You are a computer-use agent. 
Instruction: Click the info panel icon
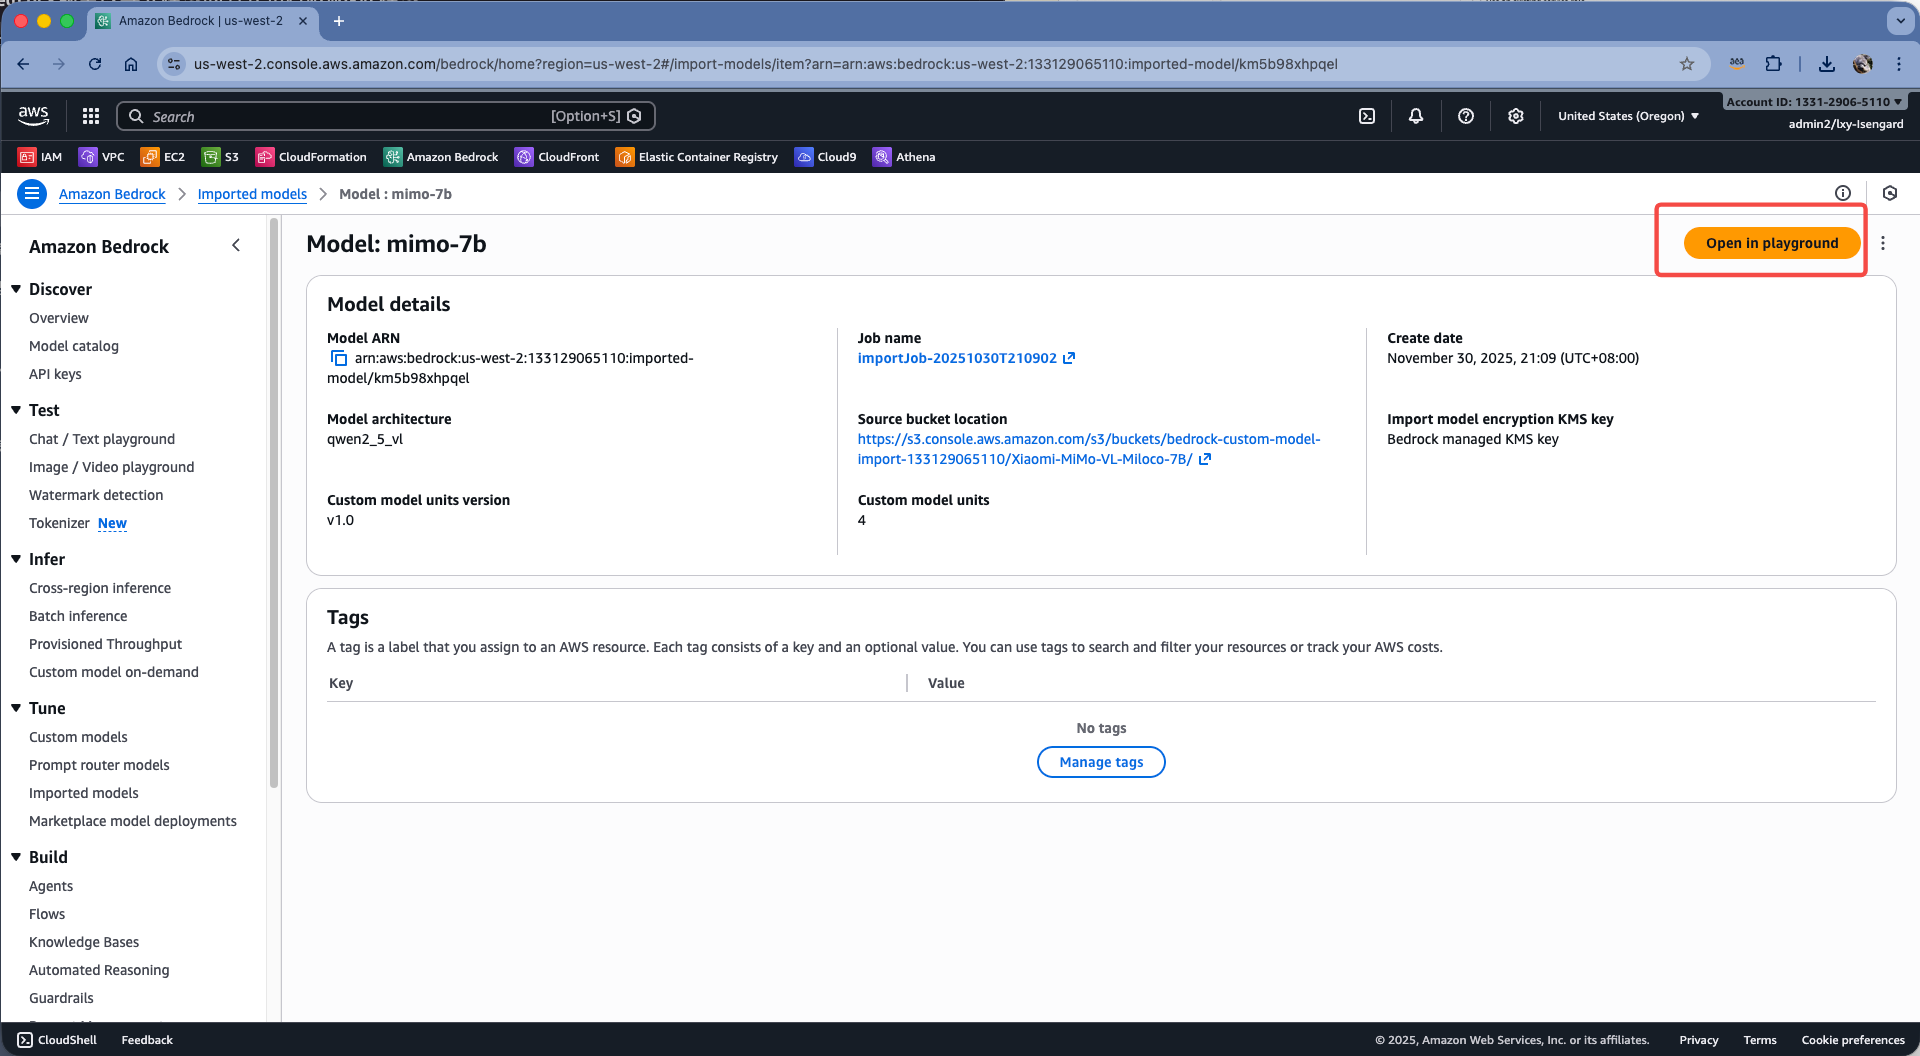[x=1843, y=193]
